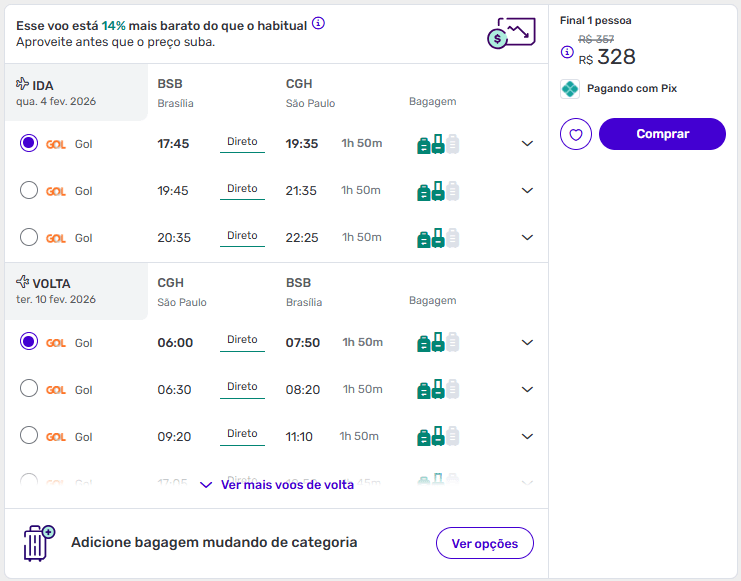The width and height of the screenshot is (741, 581).
Task: Expand details of 17:45 outbound flight
Action: pyautogui.click(x=528, y=144)
